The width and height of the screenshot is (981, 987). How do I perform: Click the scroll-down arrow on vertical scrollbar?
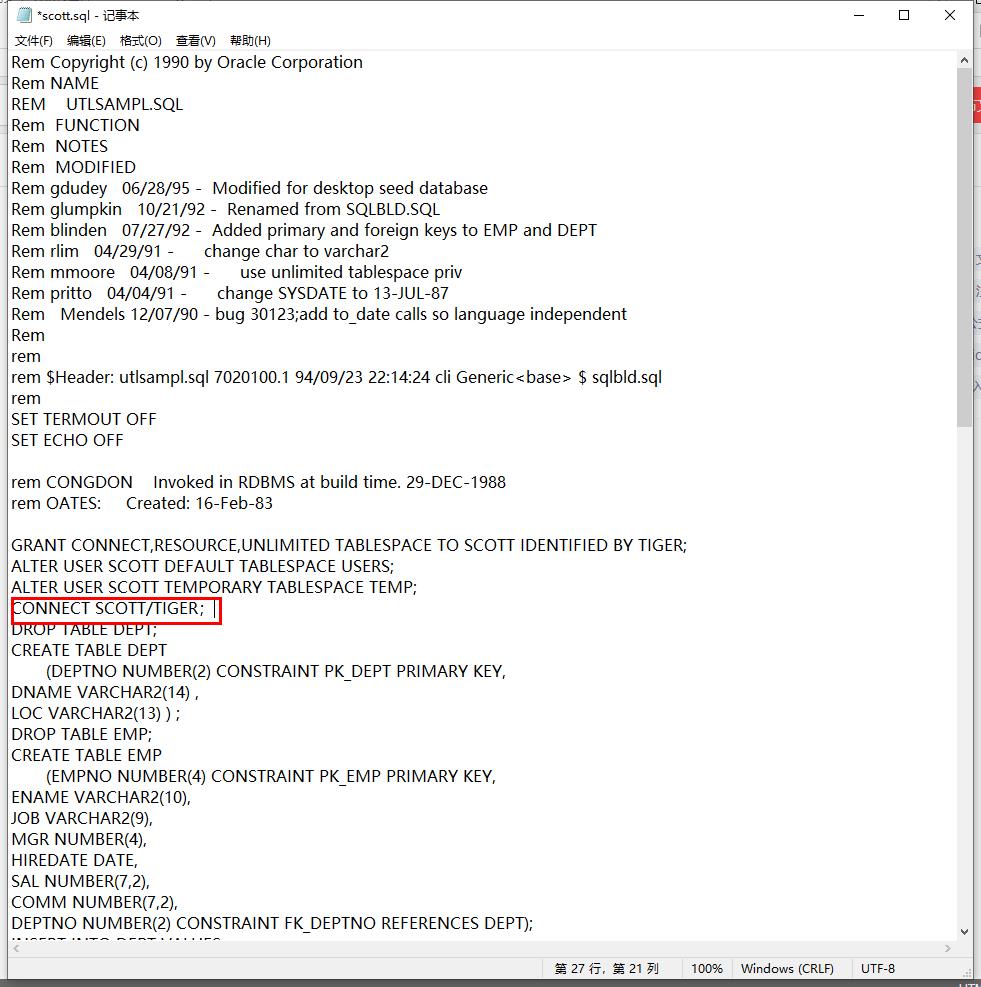point(963,931)
